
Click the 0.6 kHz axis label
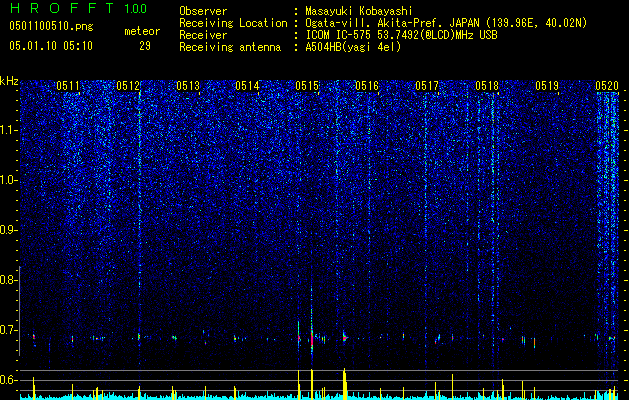pyautogui.click(x=9, y=380)
